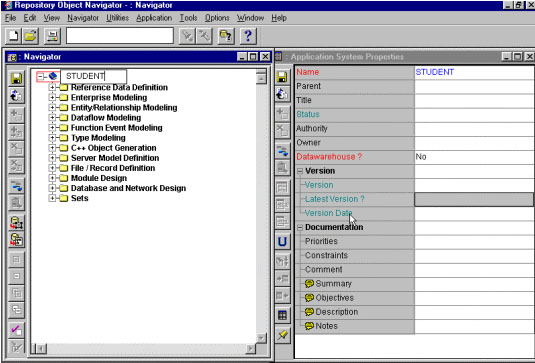This screenshot has height=363, width=535.
Task: Open the Tools menu
Action: (x=189, y=18)
